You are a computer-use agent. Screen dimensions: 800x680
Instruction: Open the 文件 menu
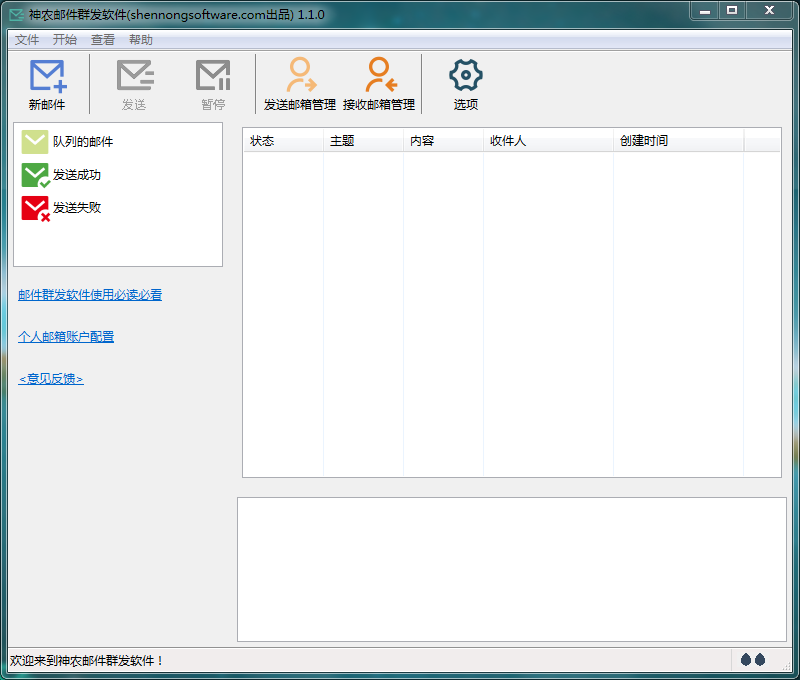pyautogui.click(x=26, y=39)
